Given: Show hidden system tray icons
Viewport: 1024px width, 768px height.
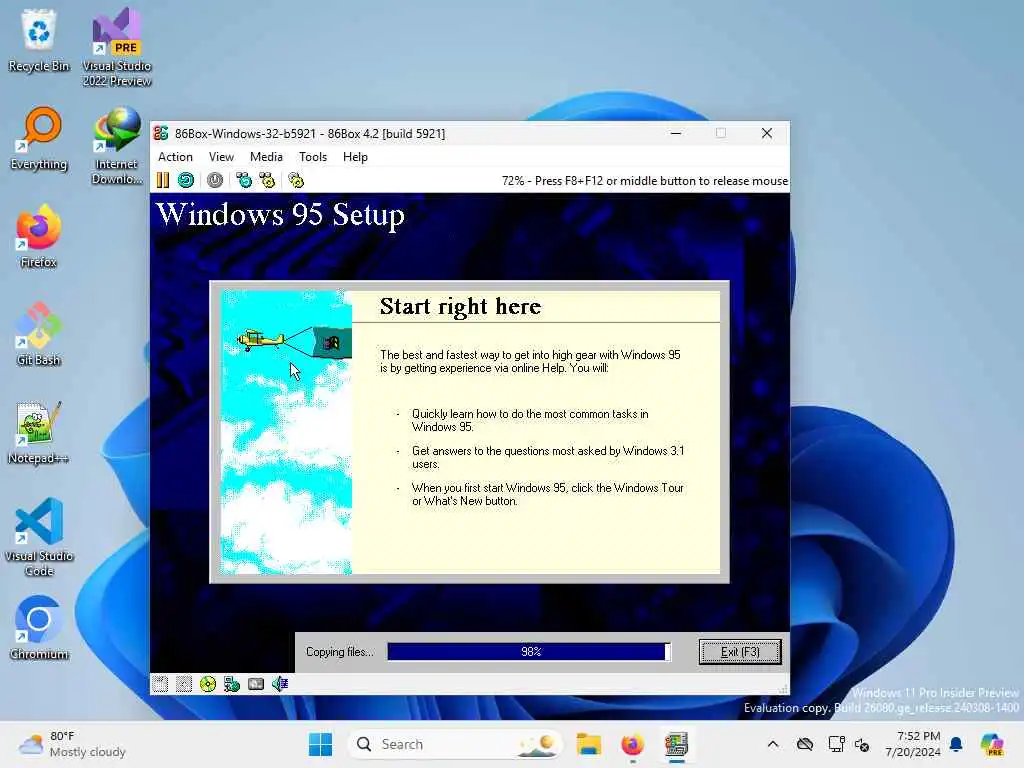Looking at the screenshot, I should [x=773, y=744].
